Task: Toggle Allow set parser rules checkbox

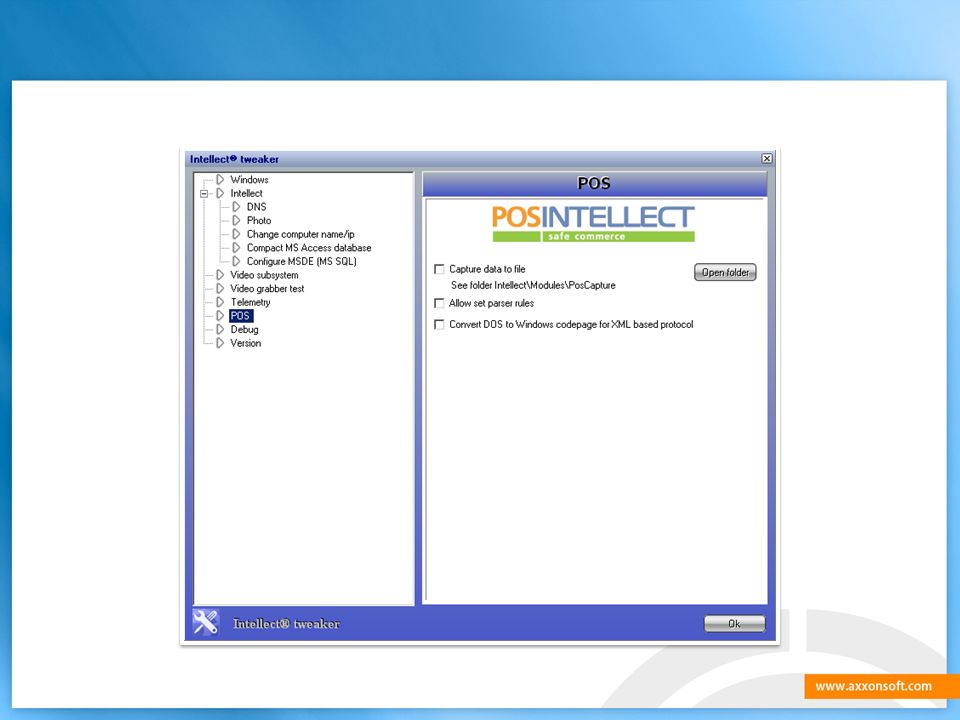Action: (x=439, y=303)
